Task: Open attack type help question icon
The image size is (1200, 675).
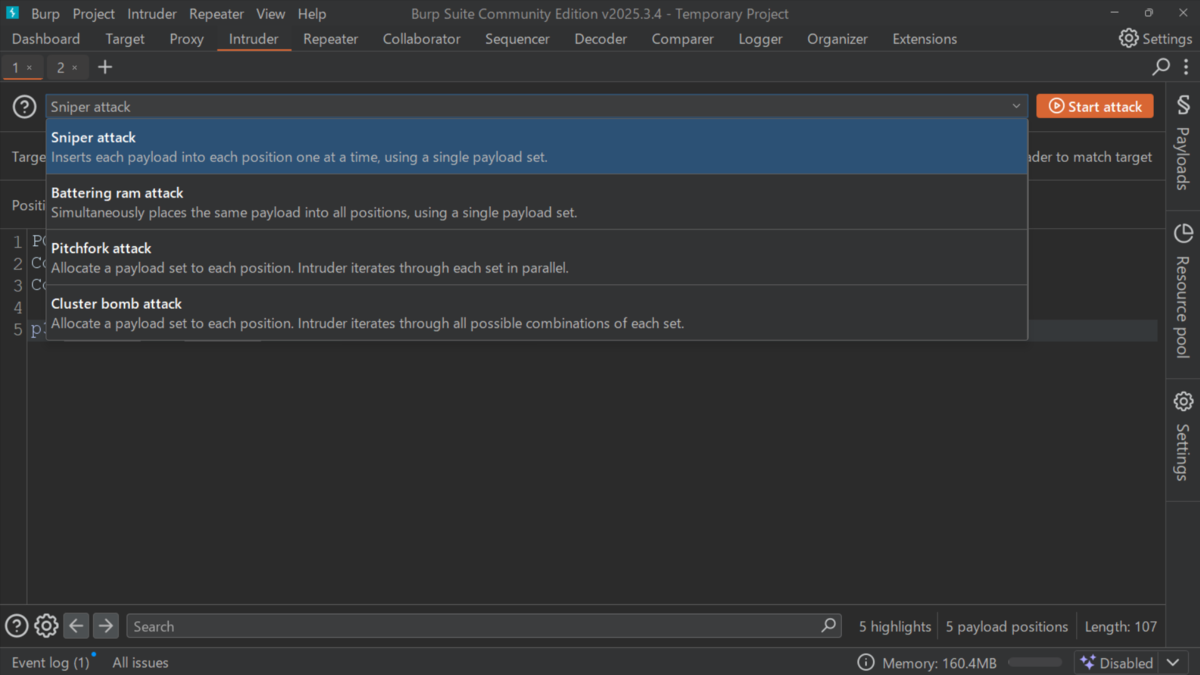Action: click(24, 106)
